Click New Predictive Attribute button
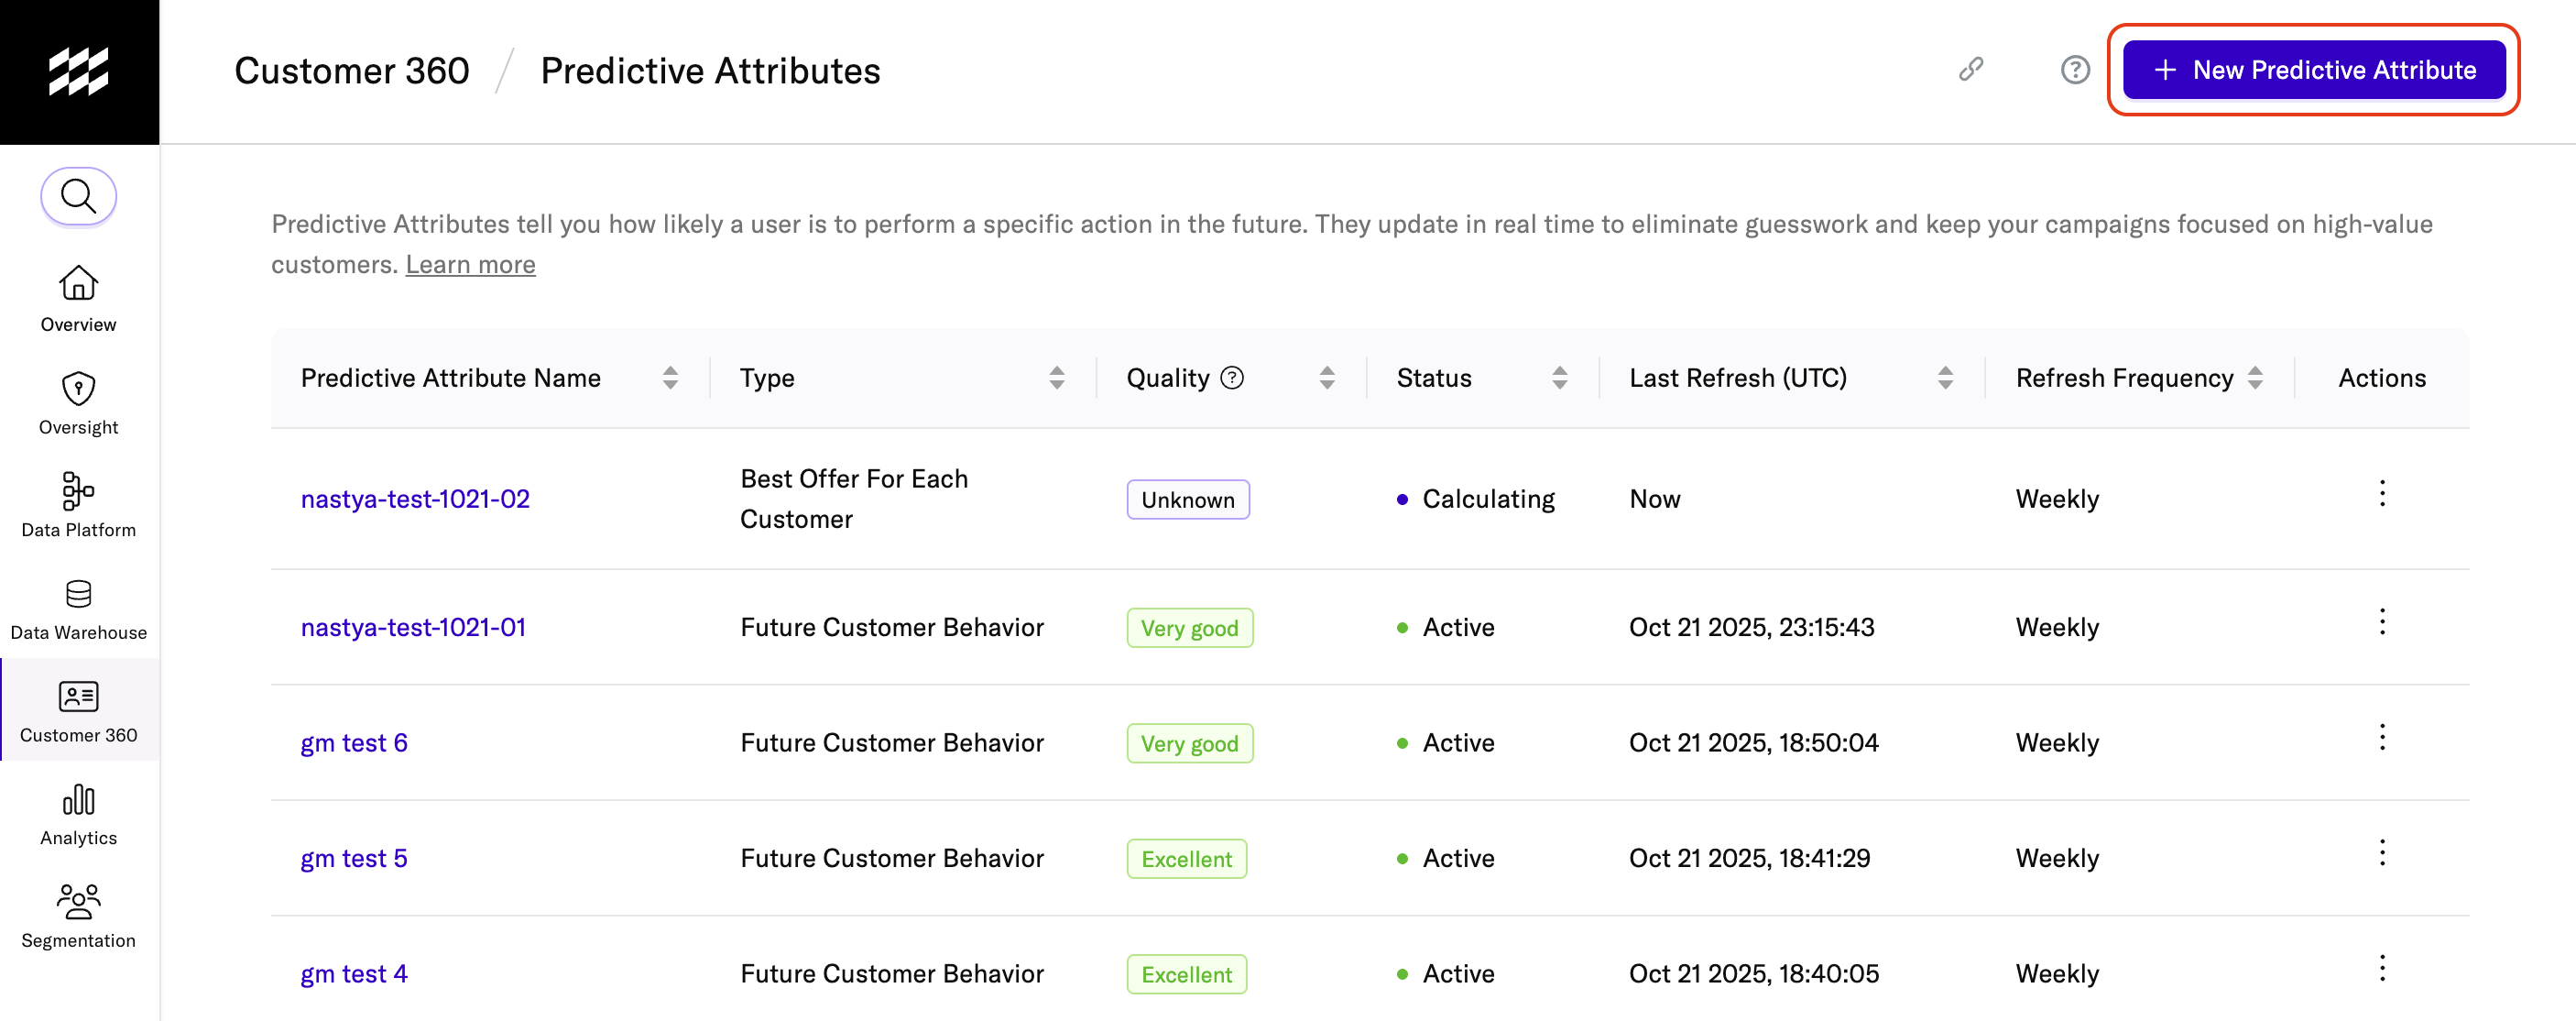Image resolution: width=2576 pixels, height=1021 pixels. [2313, 70]
